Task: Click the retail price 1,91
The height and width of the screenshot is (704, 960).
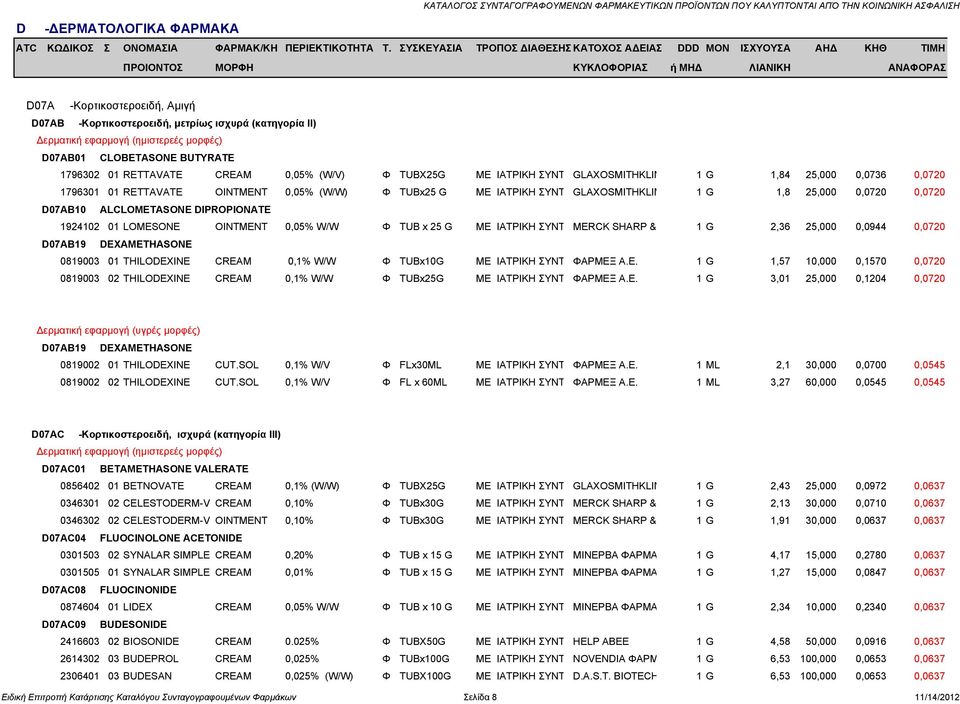Action: pyautogui.click(x=780, y=521)
